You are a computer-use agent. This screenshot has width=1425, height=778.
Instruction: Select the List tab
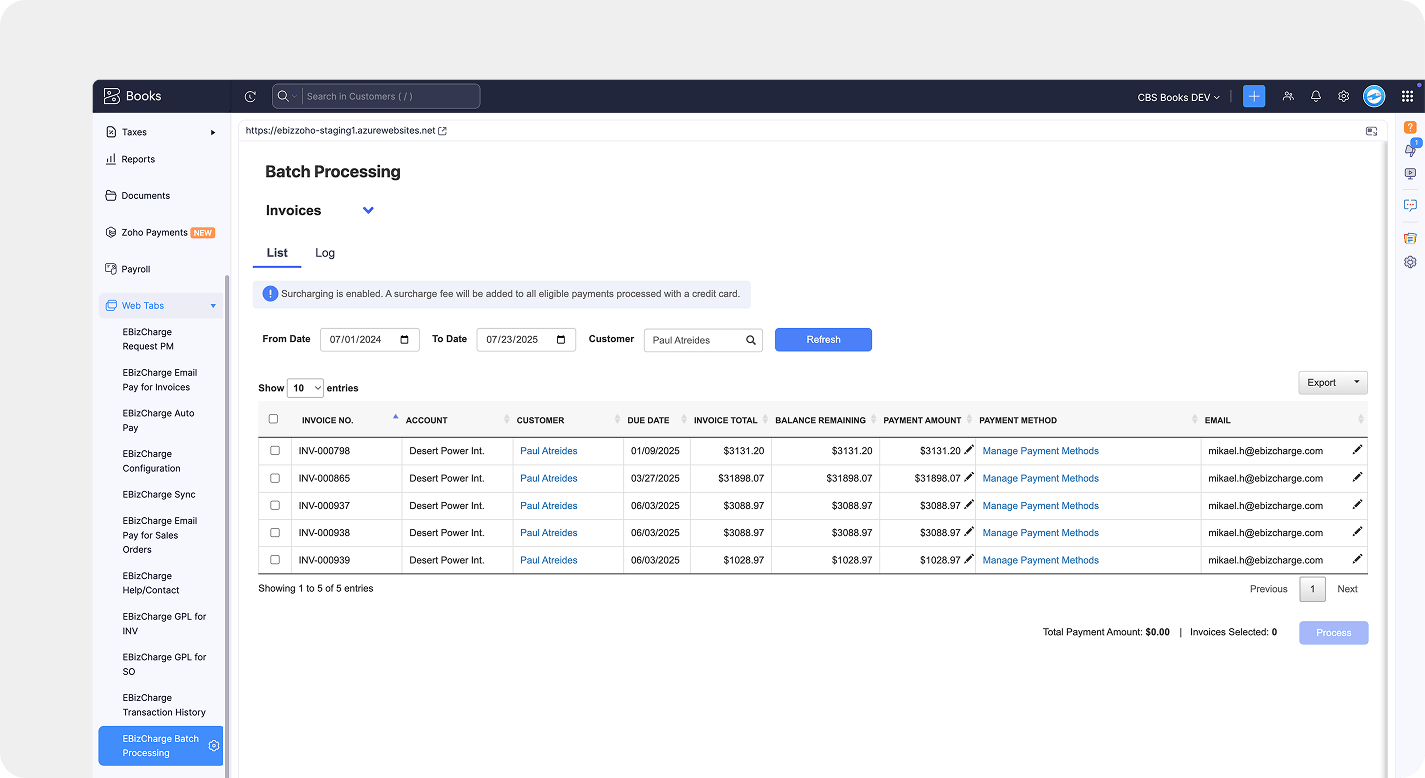pos(277,253)
